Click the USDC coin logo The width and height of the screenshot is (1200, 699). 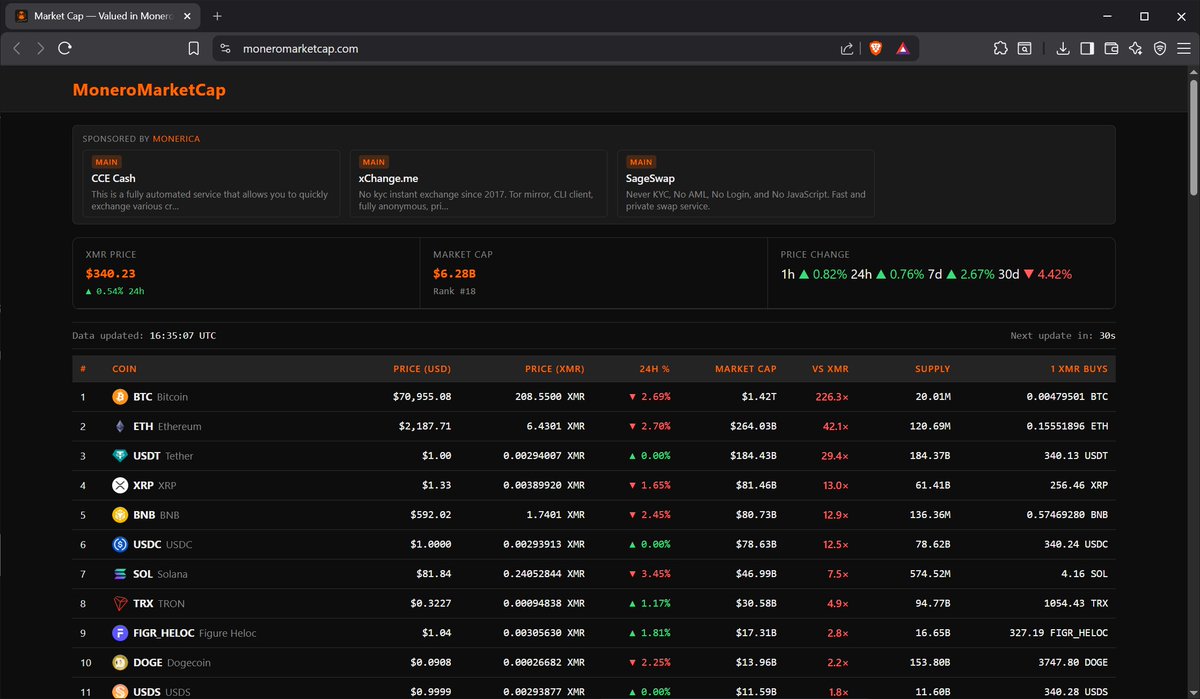tap(120, 544)
